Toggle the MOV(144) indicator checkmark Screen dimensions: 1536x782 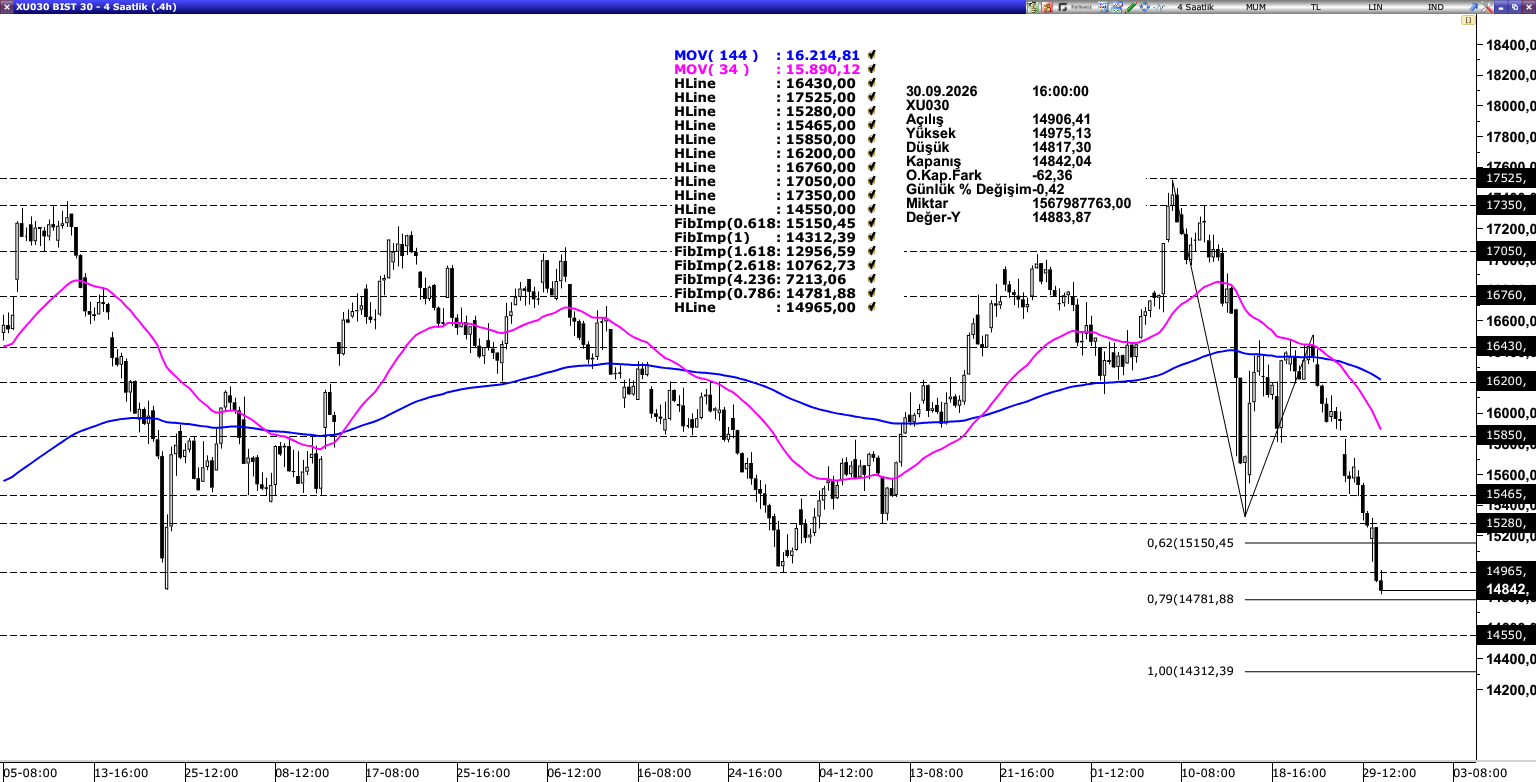click(872, 56)
